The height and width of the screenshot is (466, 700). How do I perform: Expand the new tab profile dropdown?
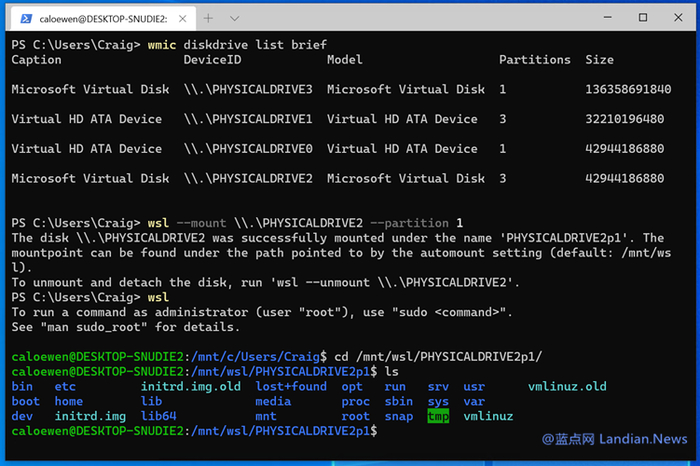[236, 18]
